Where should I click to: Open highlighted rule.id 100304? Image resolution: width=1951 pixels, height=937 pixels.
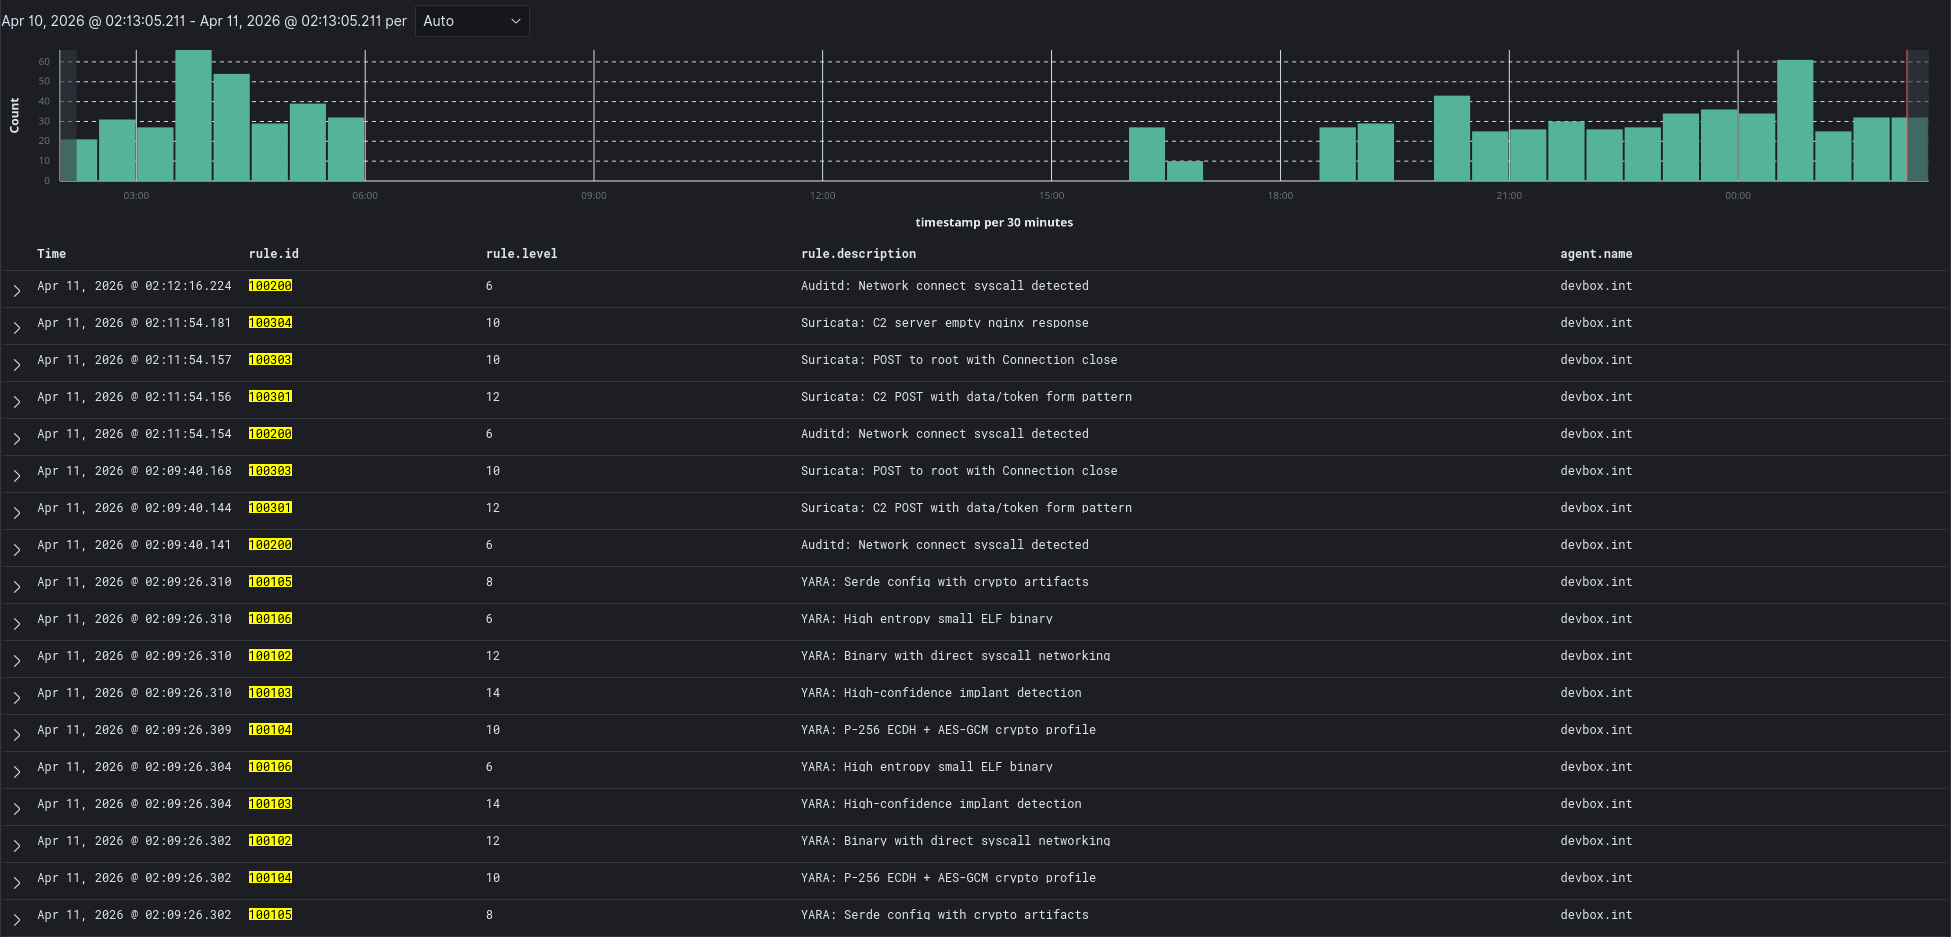[271, 322]
